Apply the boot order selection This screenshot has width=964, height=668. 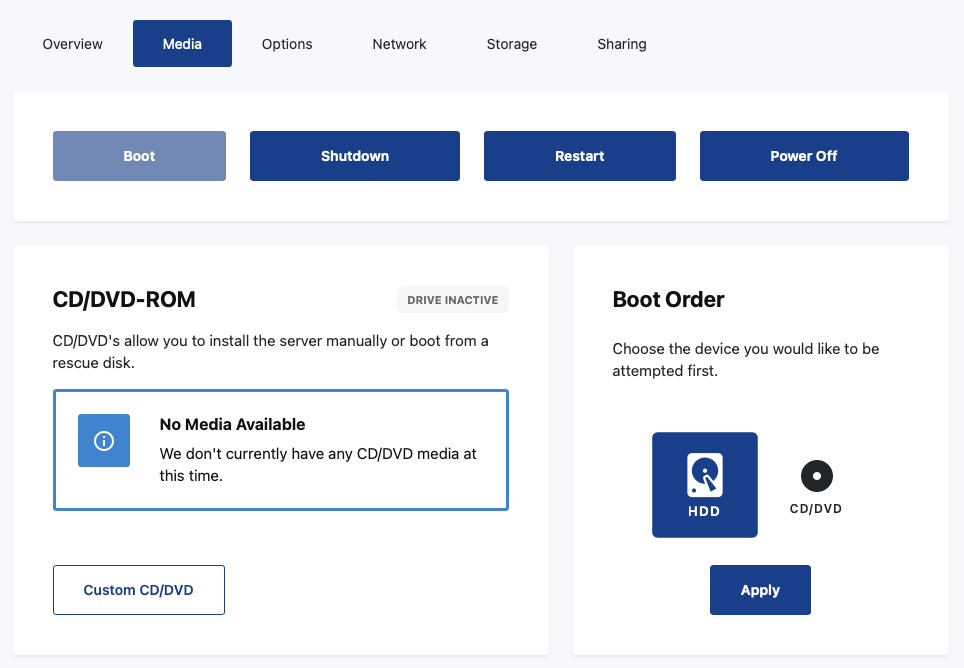[760, 590]
